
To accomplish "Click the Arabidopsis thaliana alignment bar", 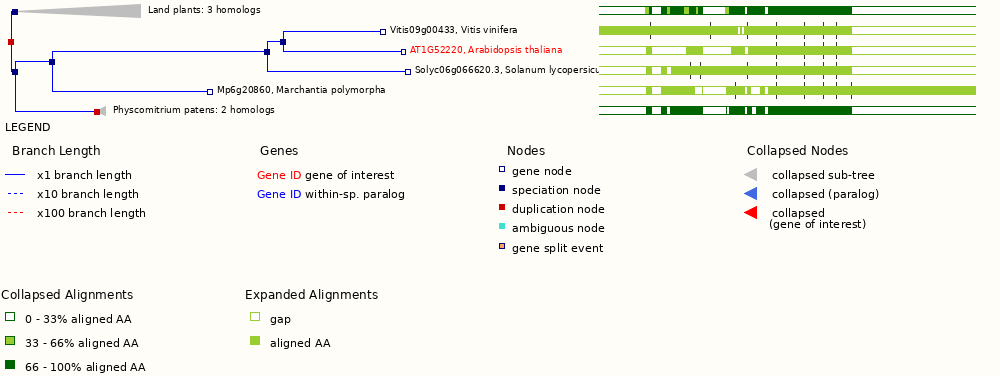I will (x=788, y=50).
